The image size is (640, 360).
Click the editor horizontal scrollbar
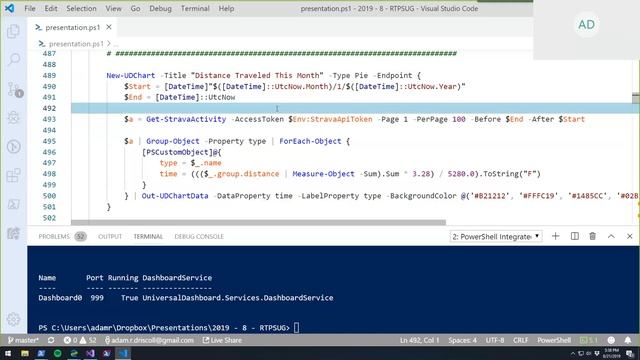click(x=258, y=222)
